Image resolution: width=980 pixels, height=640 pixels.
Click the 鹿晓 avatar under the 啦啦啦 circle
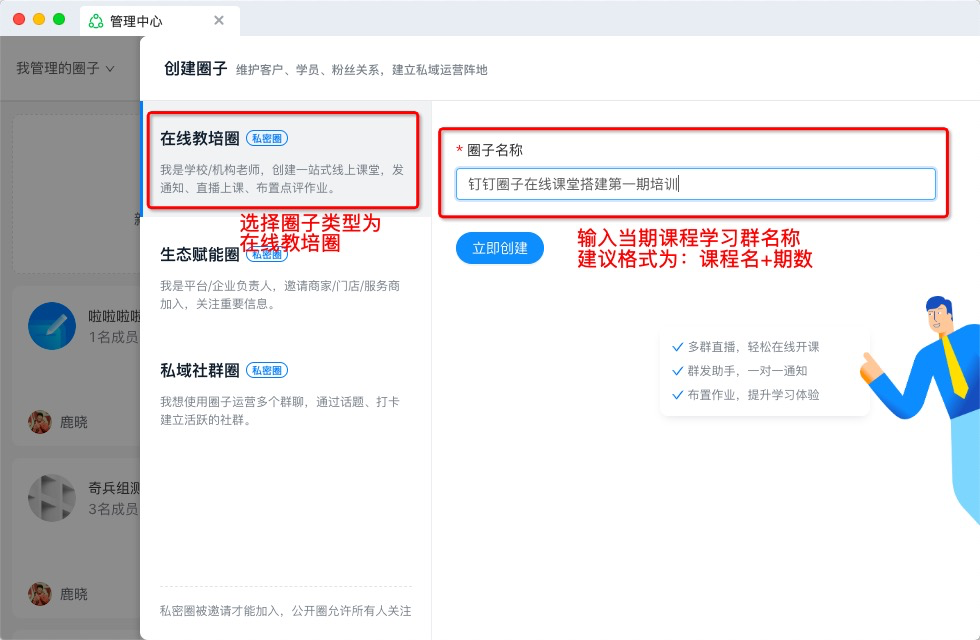[x=39, y=422]
